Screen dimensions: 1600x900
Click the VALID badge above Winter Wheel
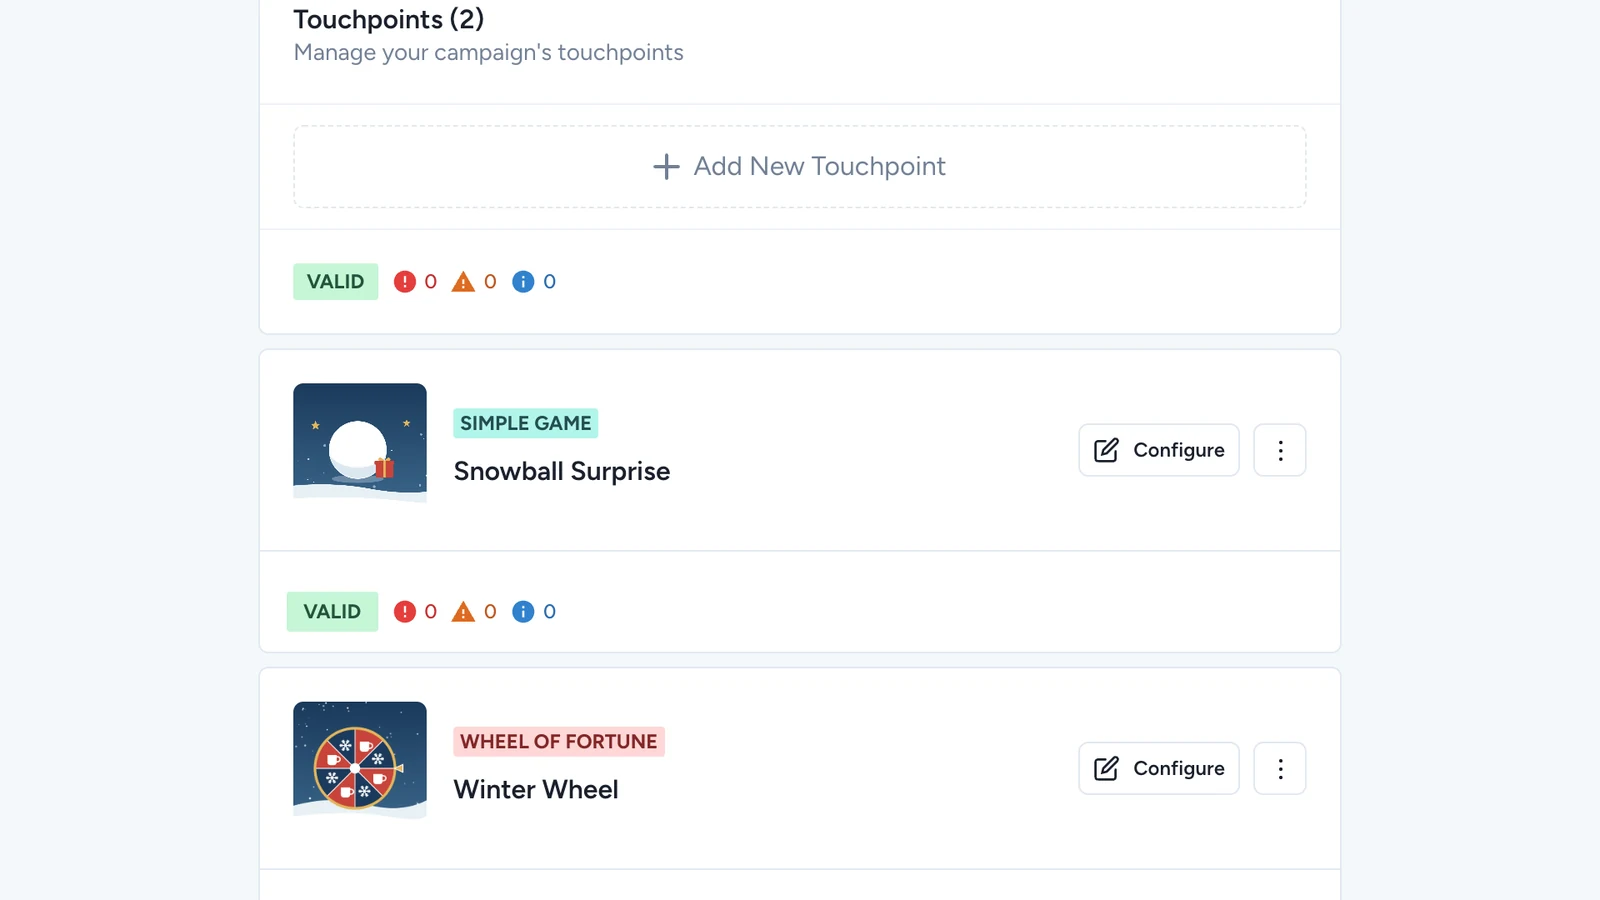pos(332,612)
